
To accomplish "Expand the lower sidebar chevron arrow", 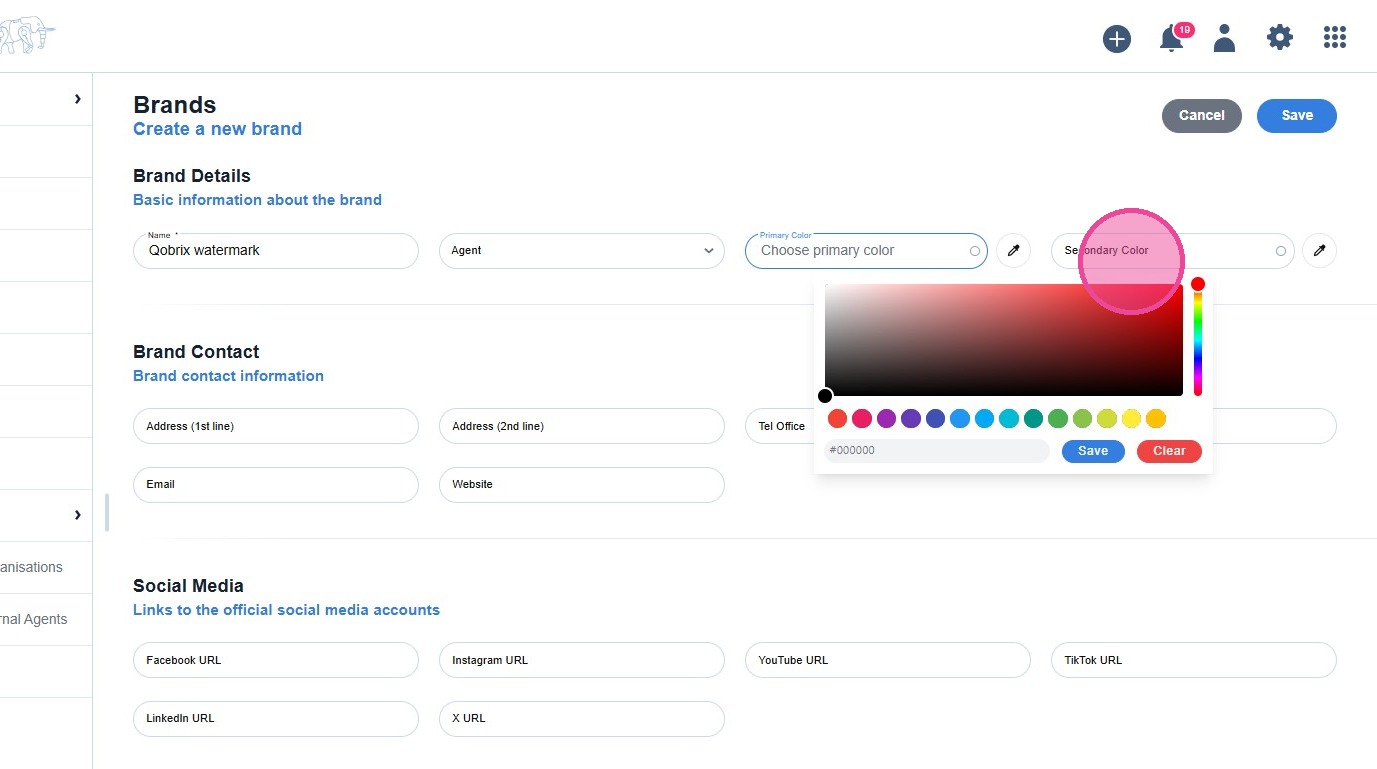I will (x=77, y=515).
